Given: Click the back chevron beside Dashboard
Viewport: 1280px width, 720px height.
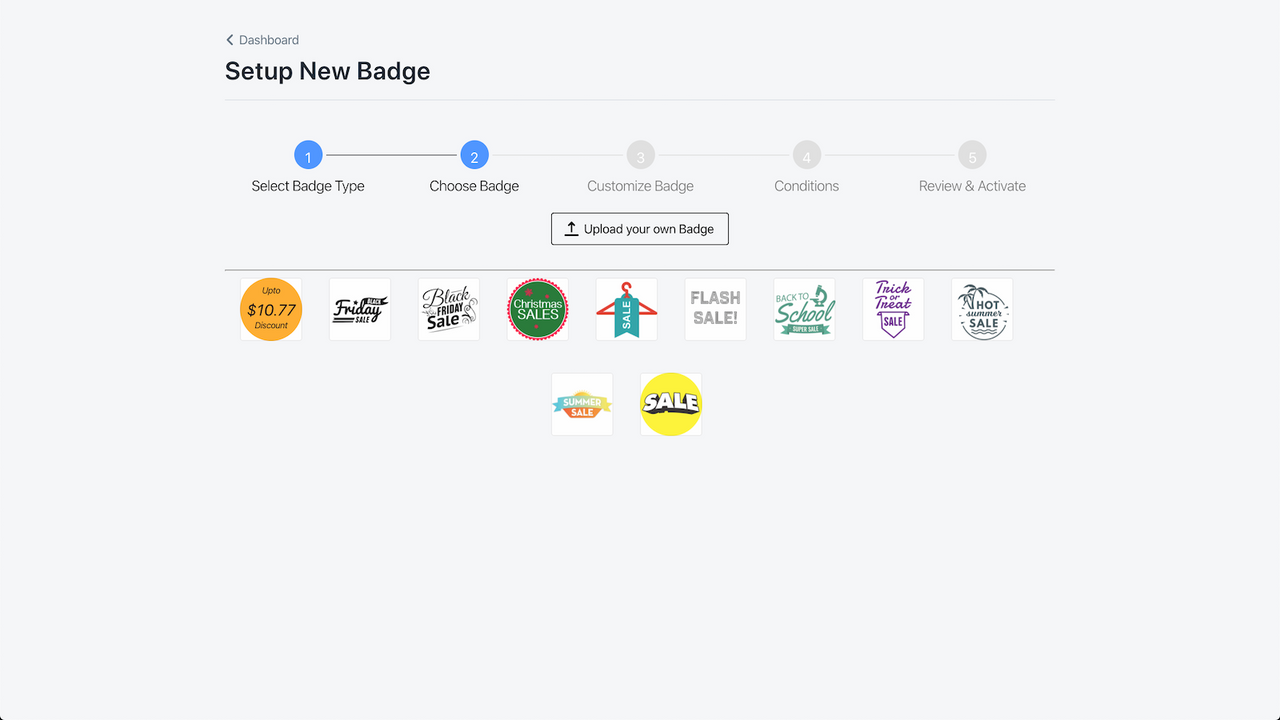Looking at the screenshot, I should 229,40.
